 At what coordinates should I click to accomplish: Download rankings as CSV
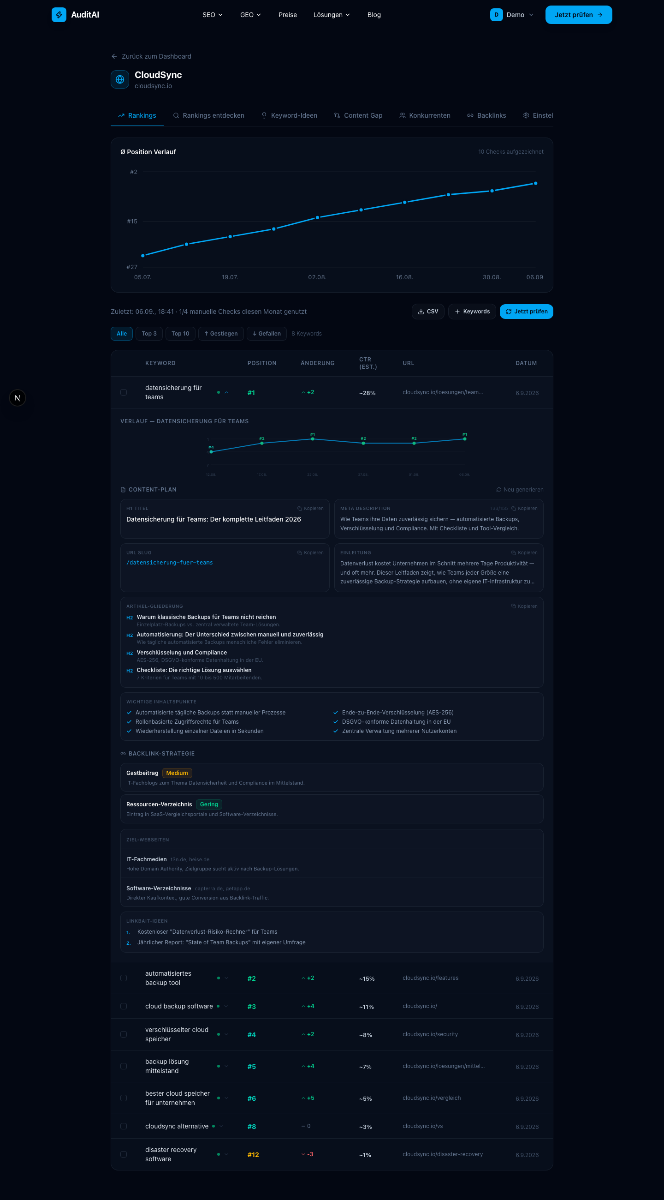tap(428, 311)
